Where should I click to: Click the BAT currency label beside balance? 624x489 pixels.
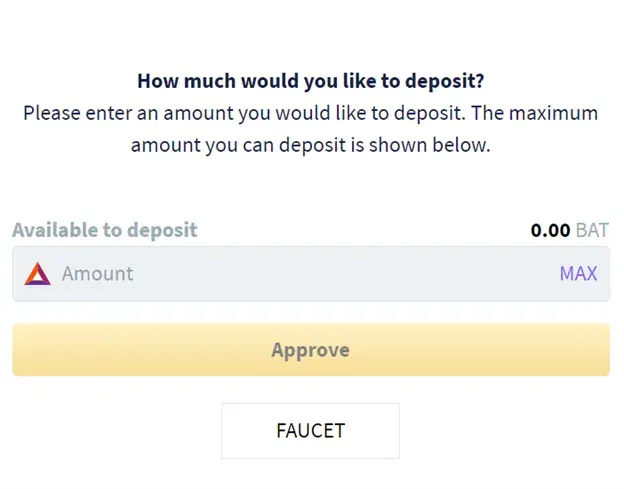point(592,230)
